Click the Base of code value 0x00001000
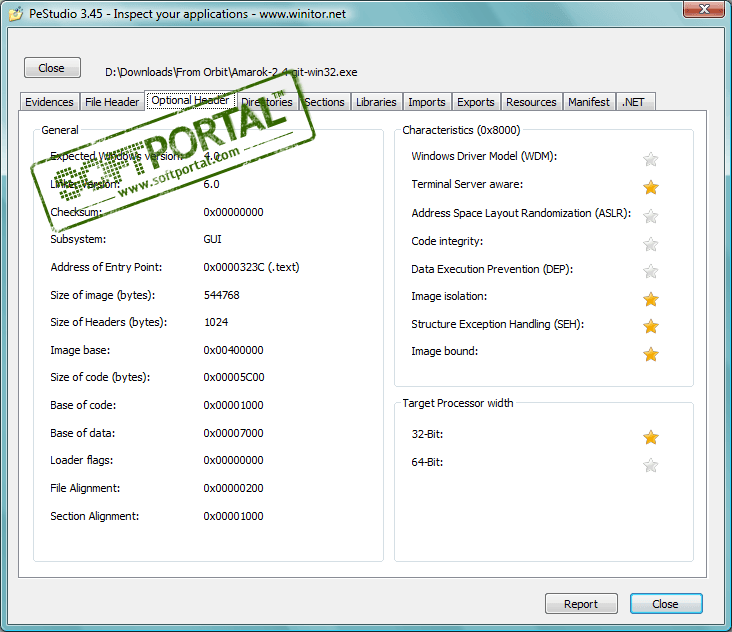Image resolution: width=732 pixels, height=632 pixels. click(x=233, y=406)
